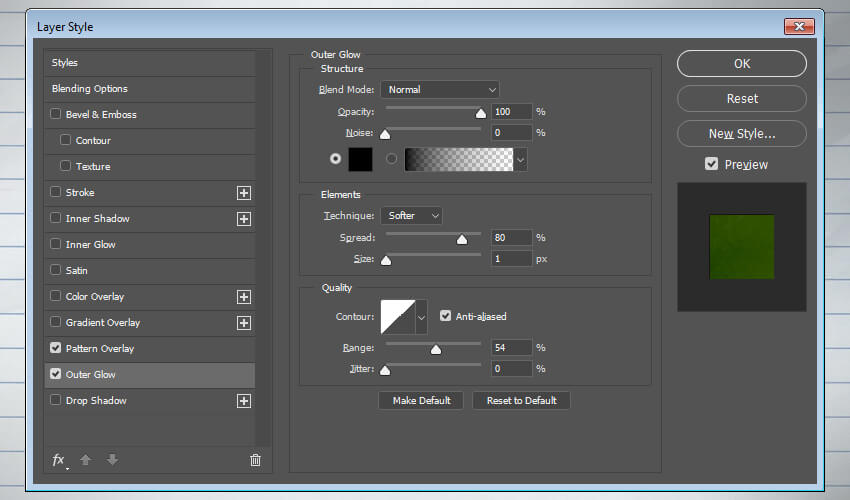Close the Layer Style dialog
850x500 pixels.
tap(799, 26)
